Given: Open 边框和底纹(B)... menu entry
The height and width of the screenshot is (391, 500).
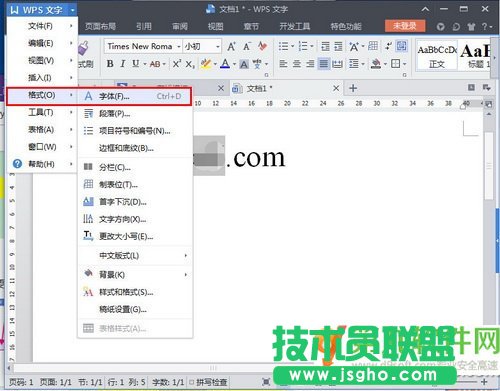Looking at the screenshot, I should coord(135,148).
